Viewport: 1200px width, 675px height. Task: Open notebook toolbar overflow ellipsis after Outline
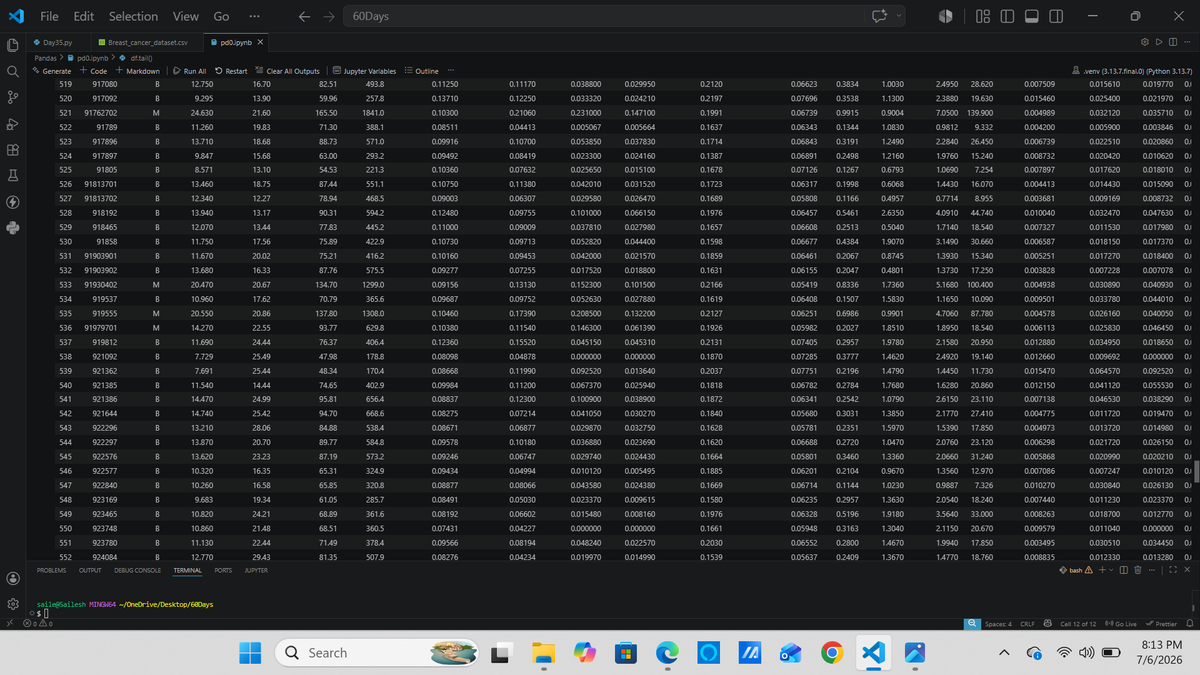pos(452,71)
